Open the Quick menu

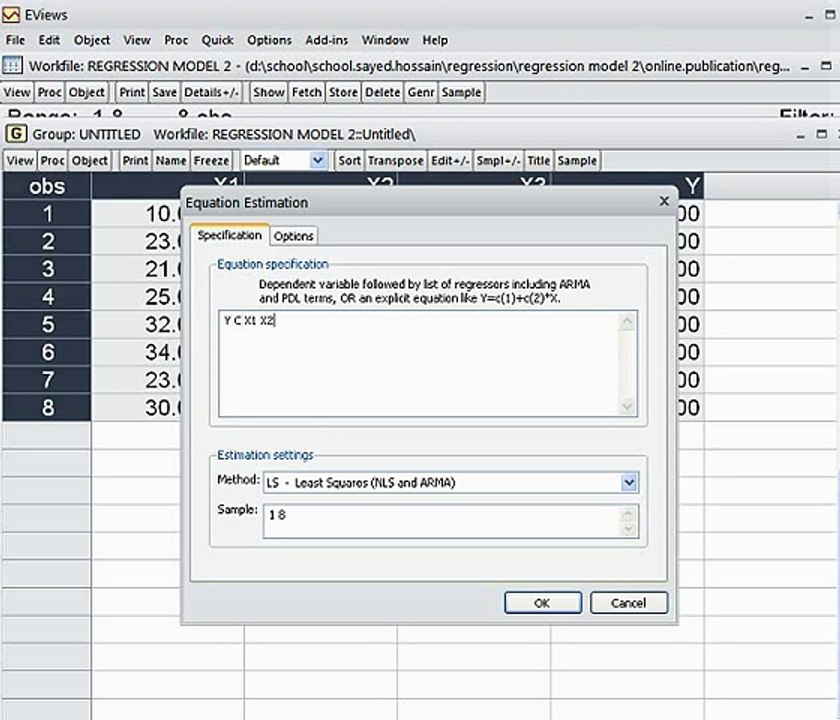[x=217, y=40]
